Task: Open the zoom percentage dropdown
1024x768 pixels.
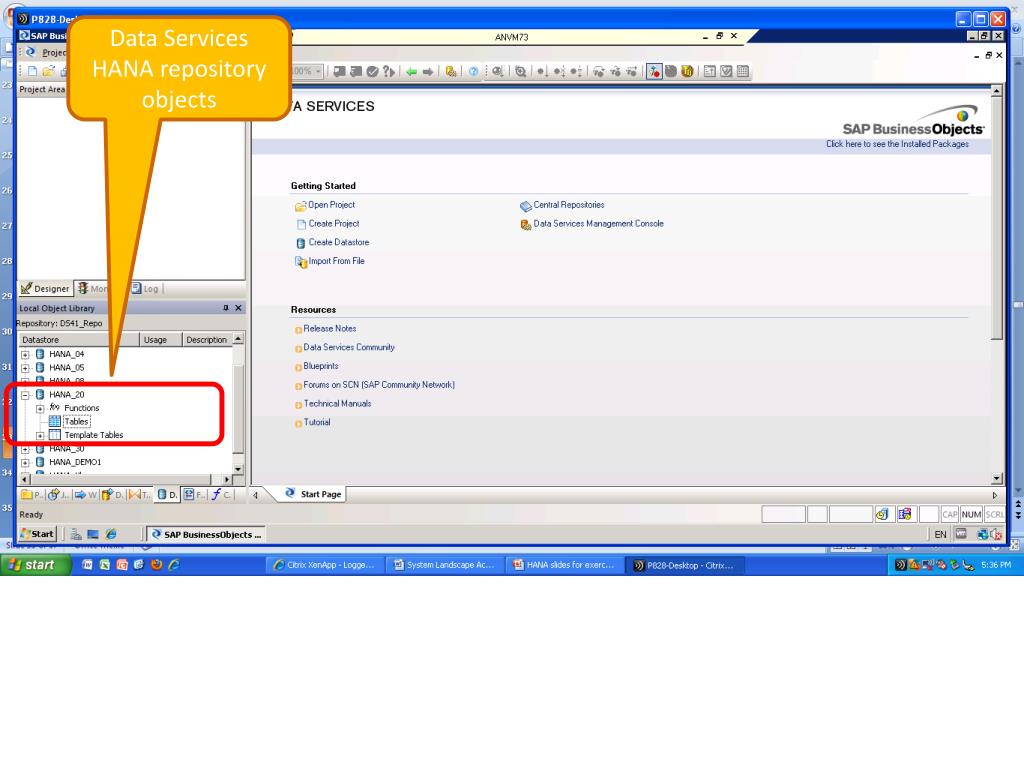Action: tap(318, 71)
